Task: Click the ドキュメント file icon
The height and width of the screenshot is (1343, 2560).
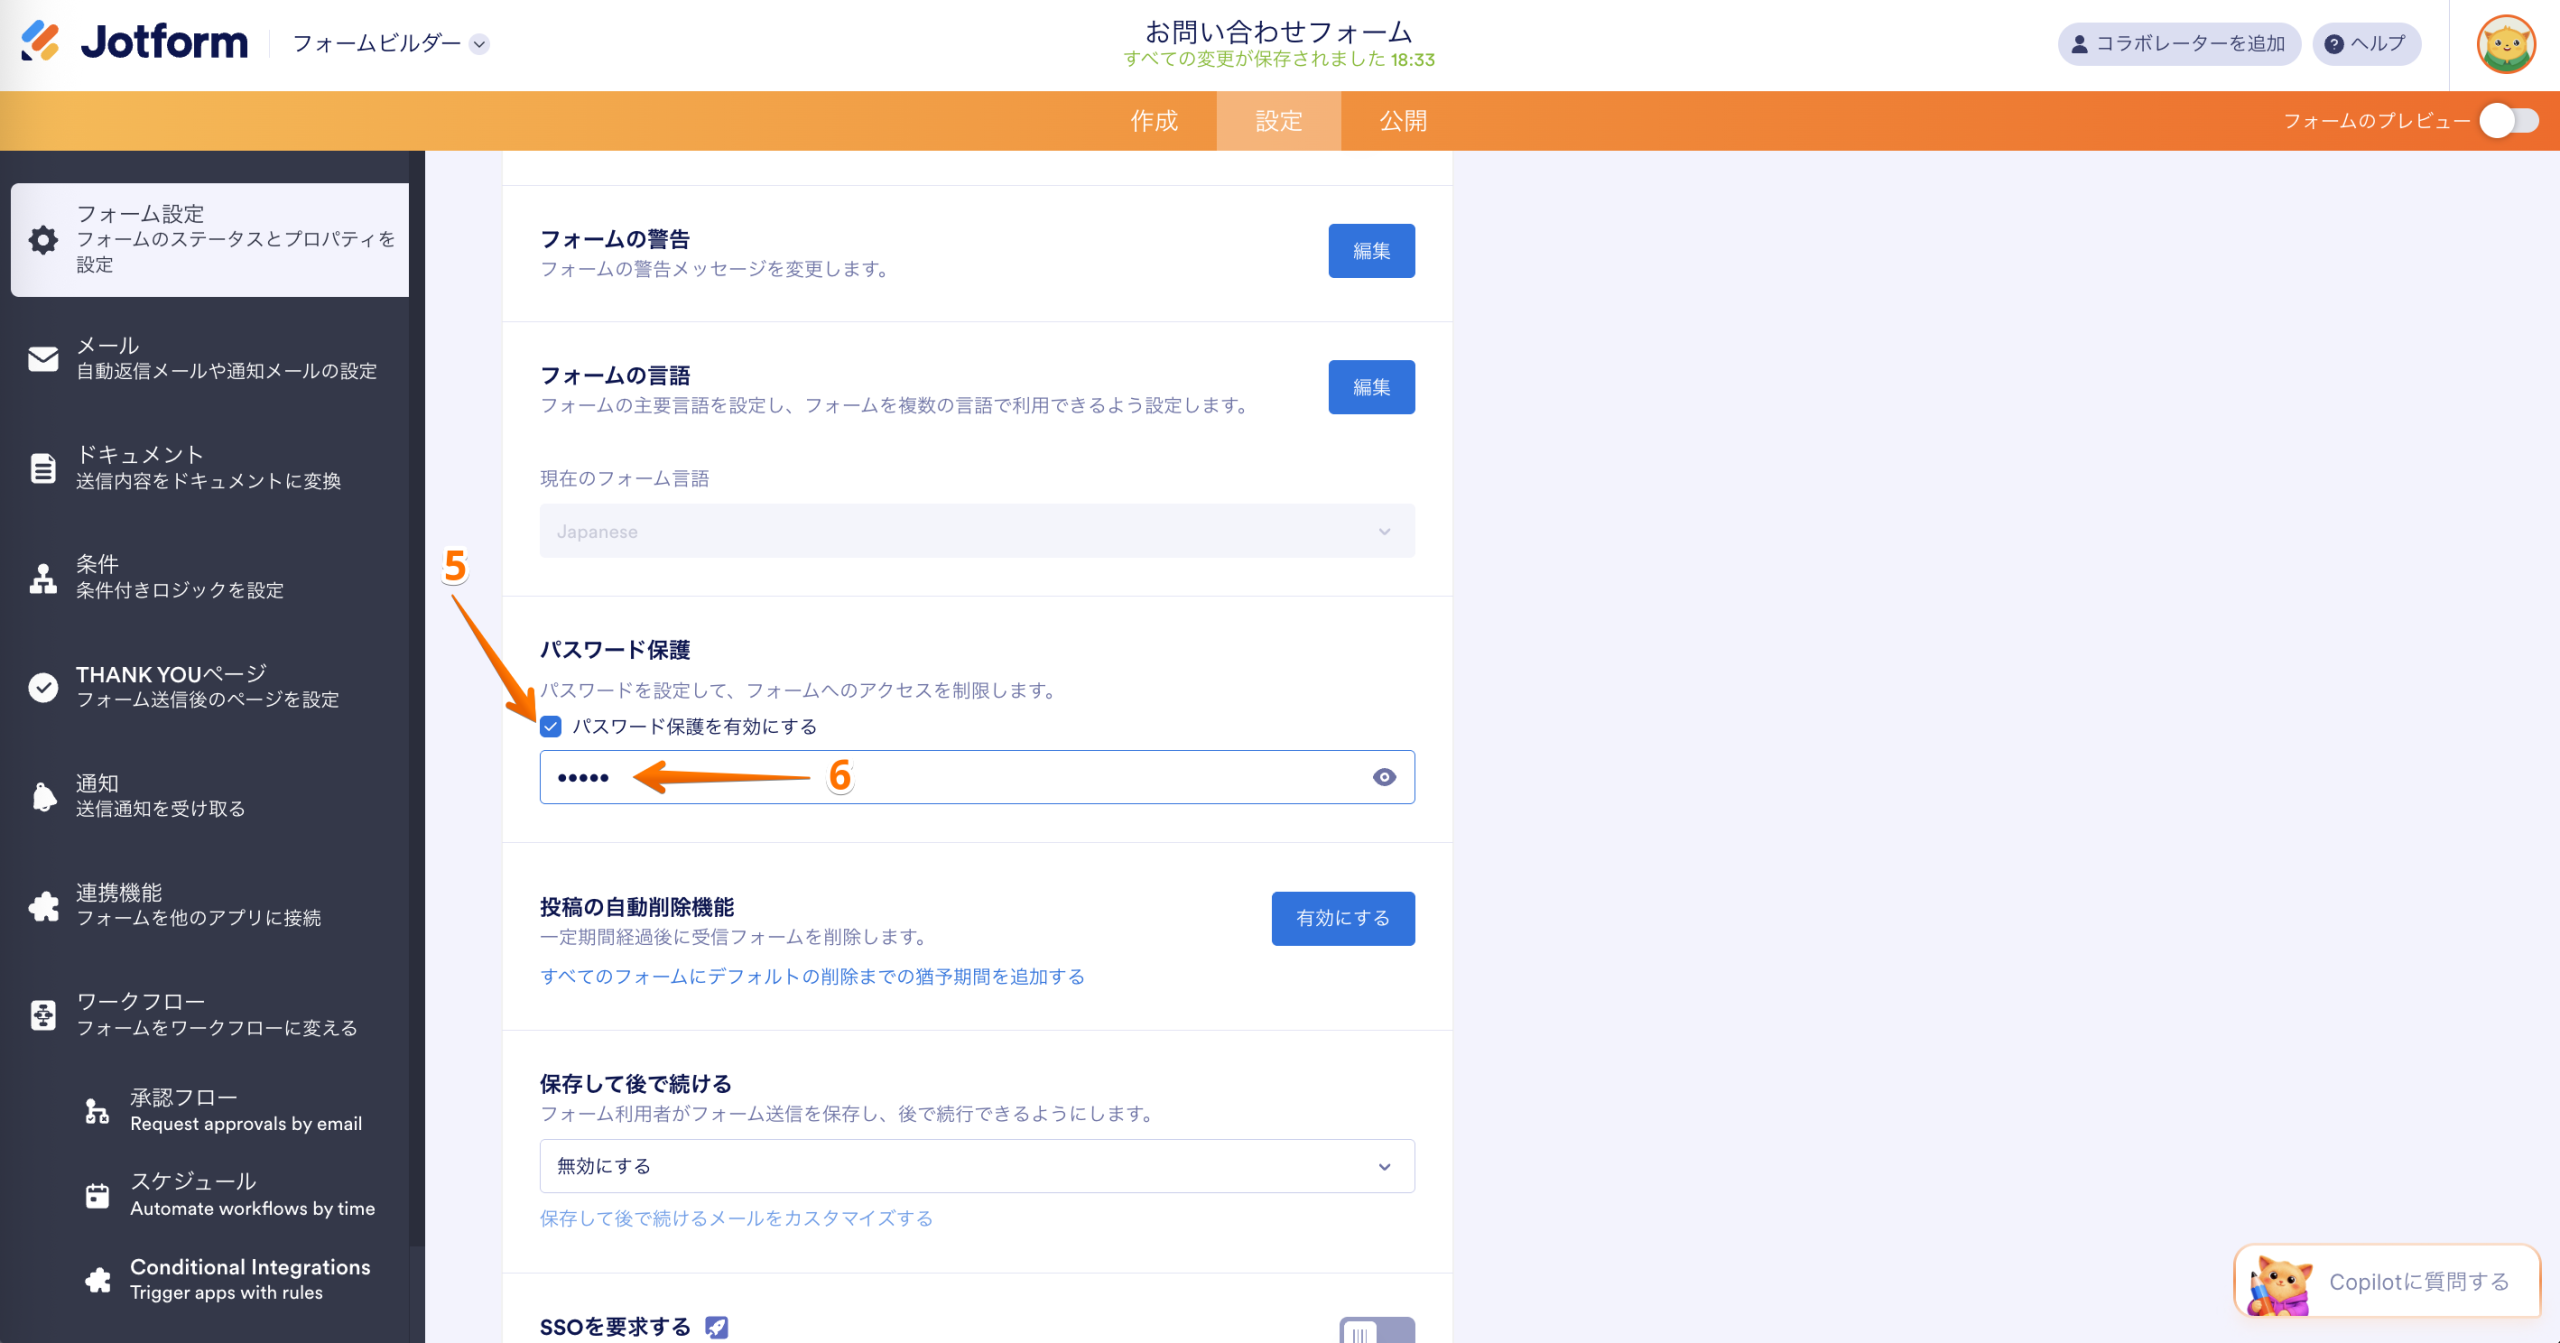Action: pos(43,468)
